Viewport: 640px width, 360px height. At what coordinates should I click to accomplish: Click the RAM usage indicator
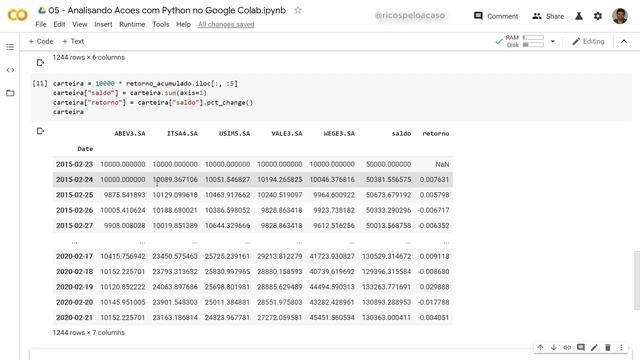(x=524, y=38)
